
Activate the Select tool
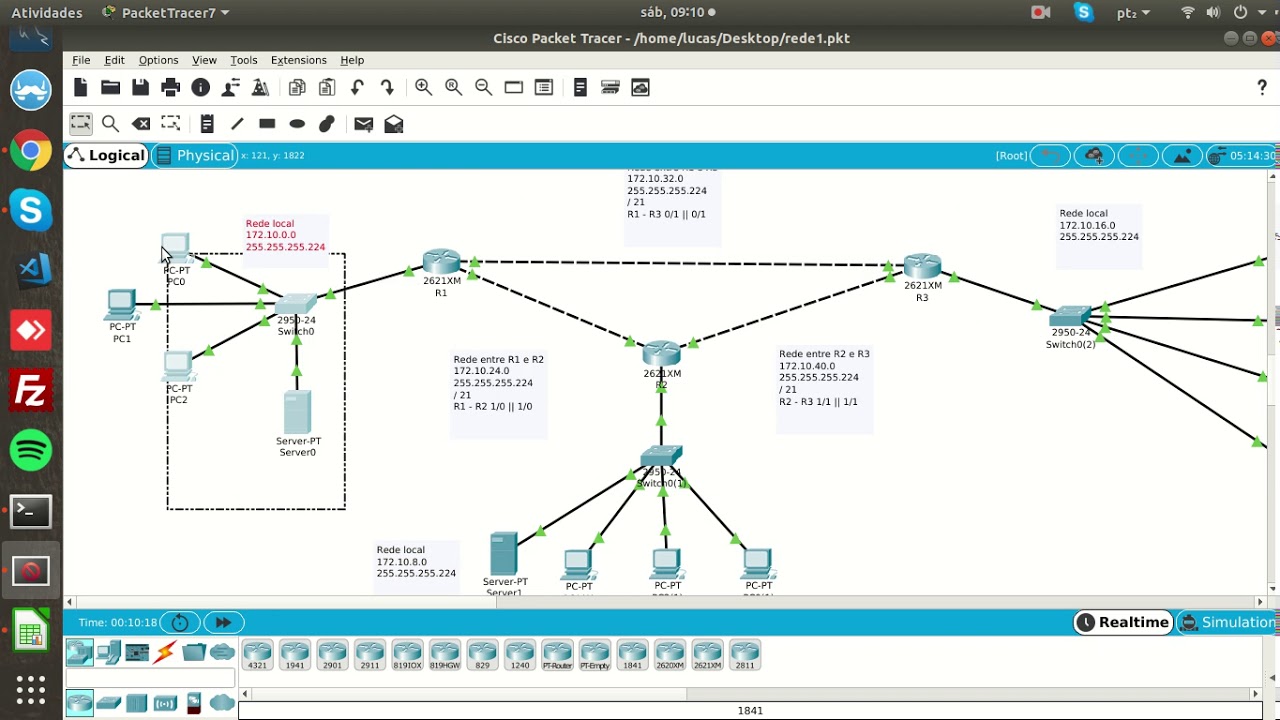click(x=81, y=124)
